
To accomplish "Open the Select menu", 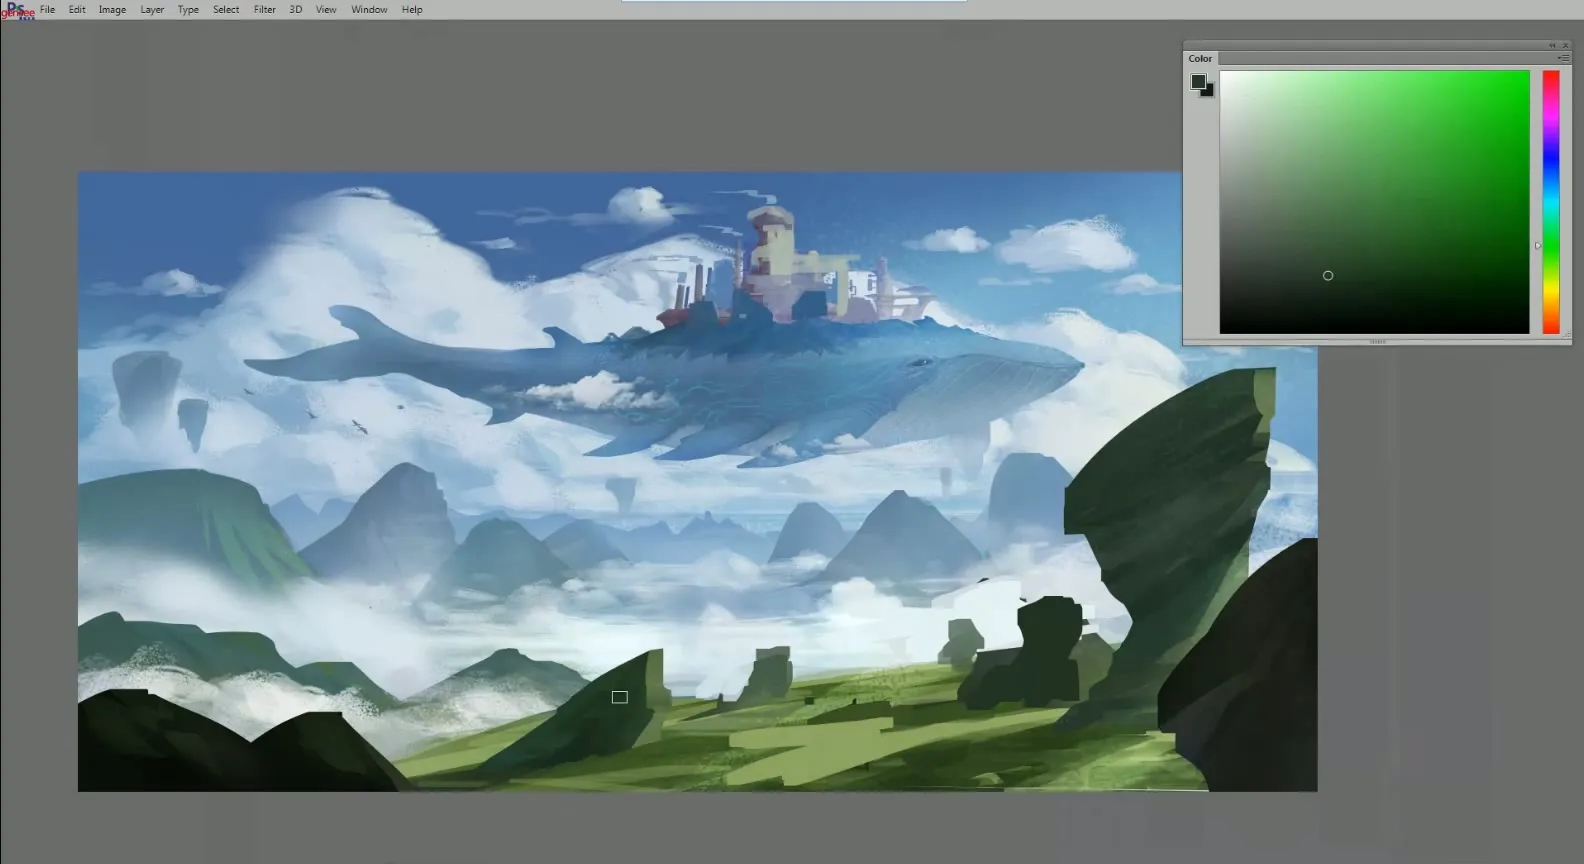I will [x=226, y=10].
